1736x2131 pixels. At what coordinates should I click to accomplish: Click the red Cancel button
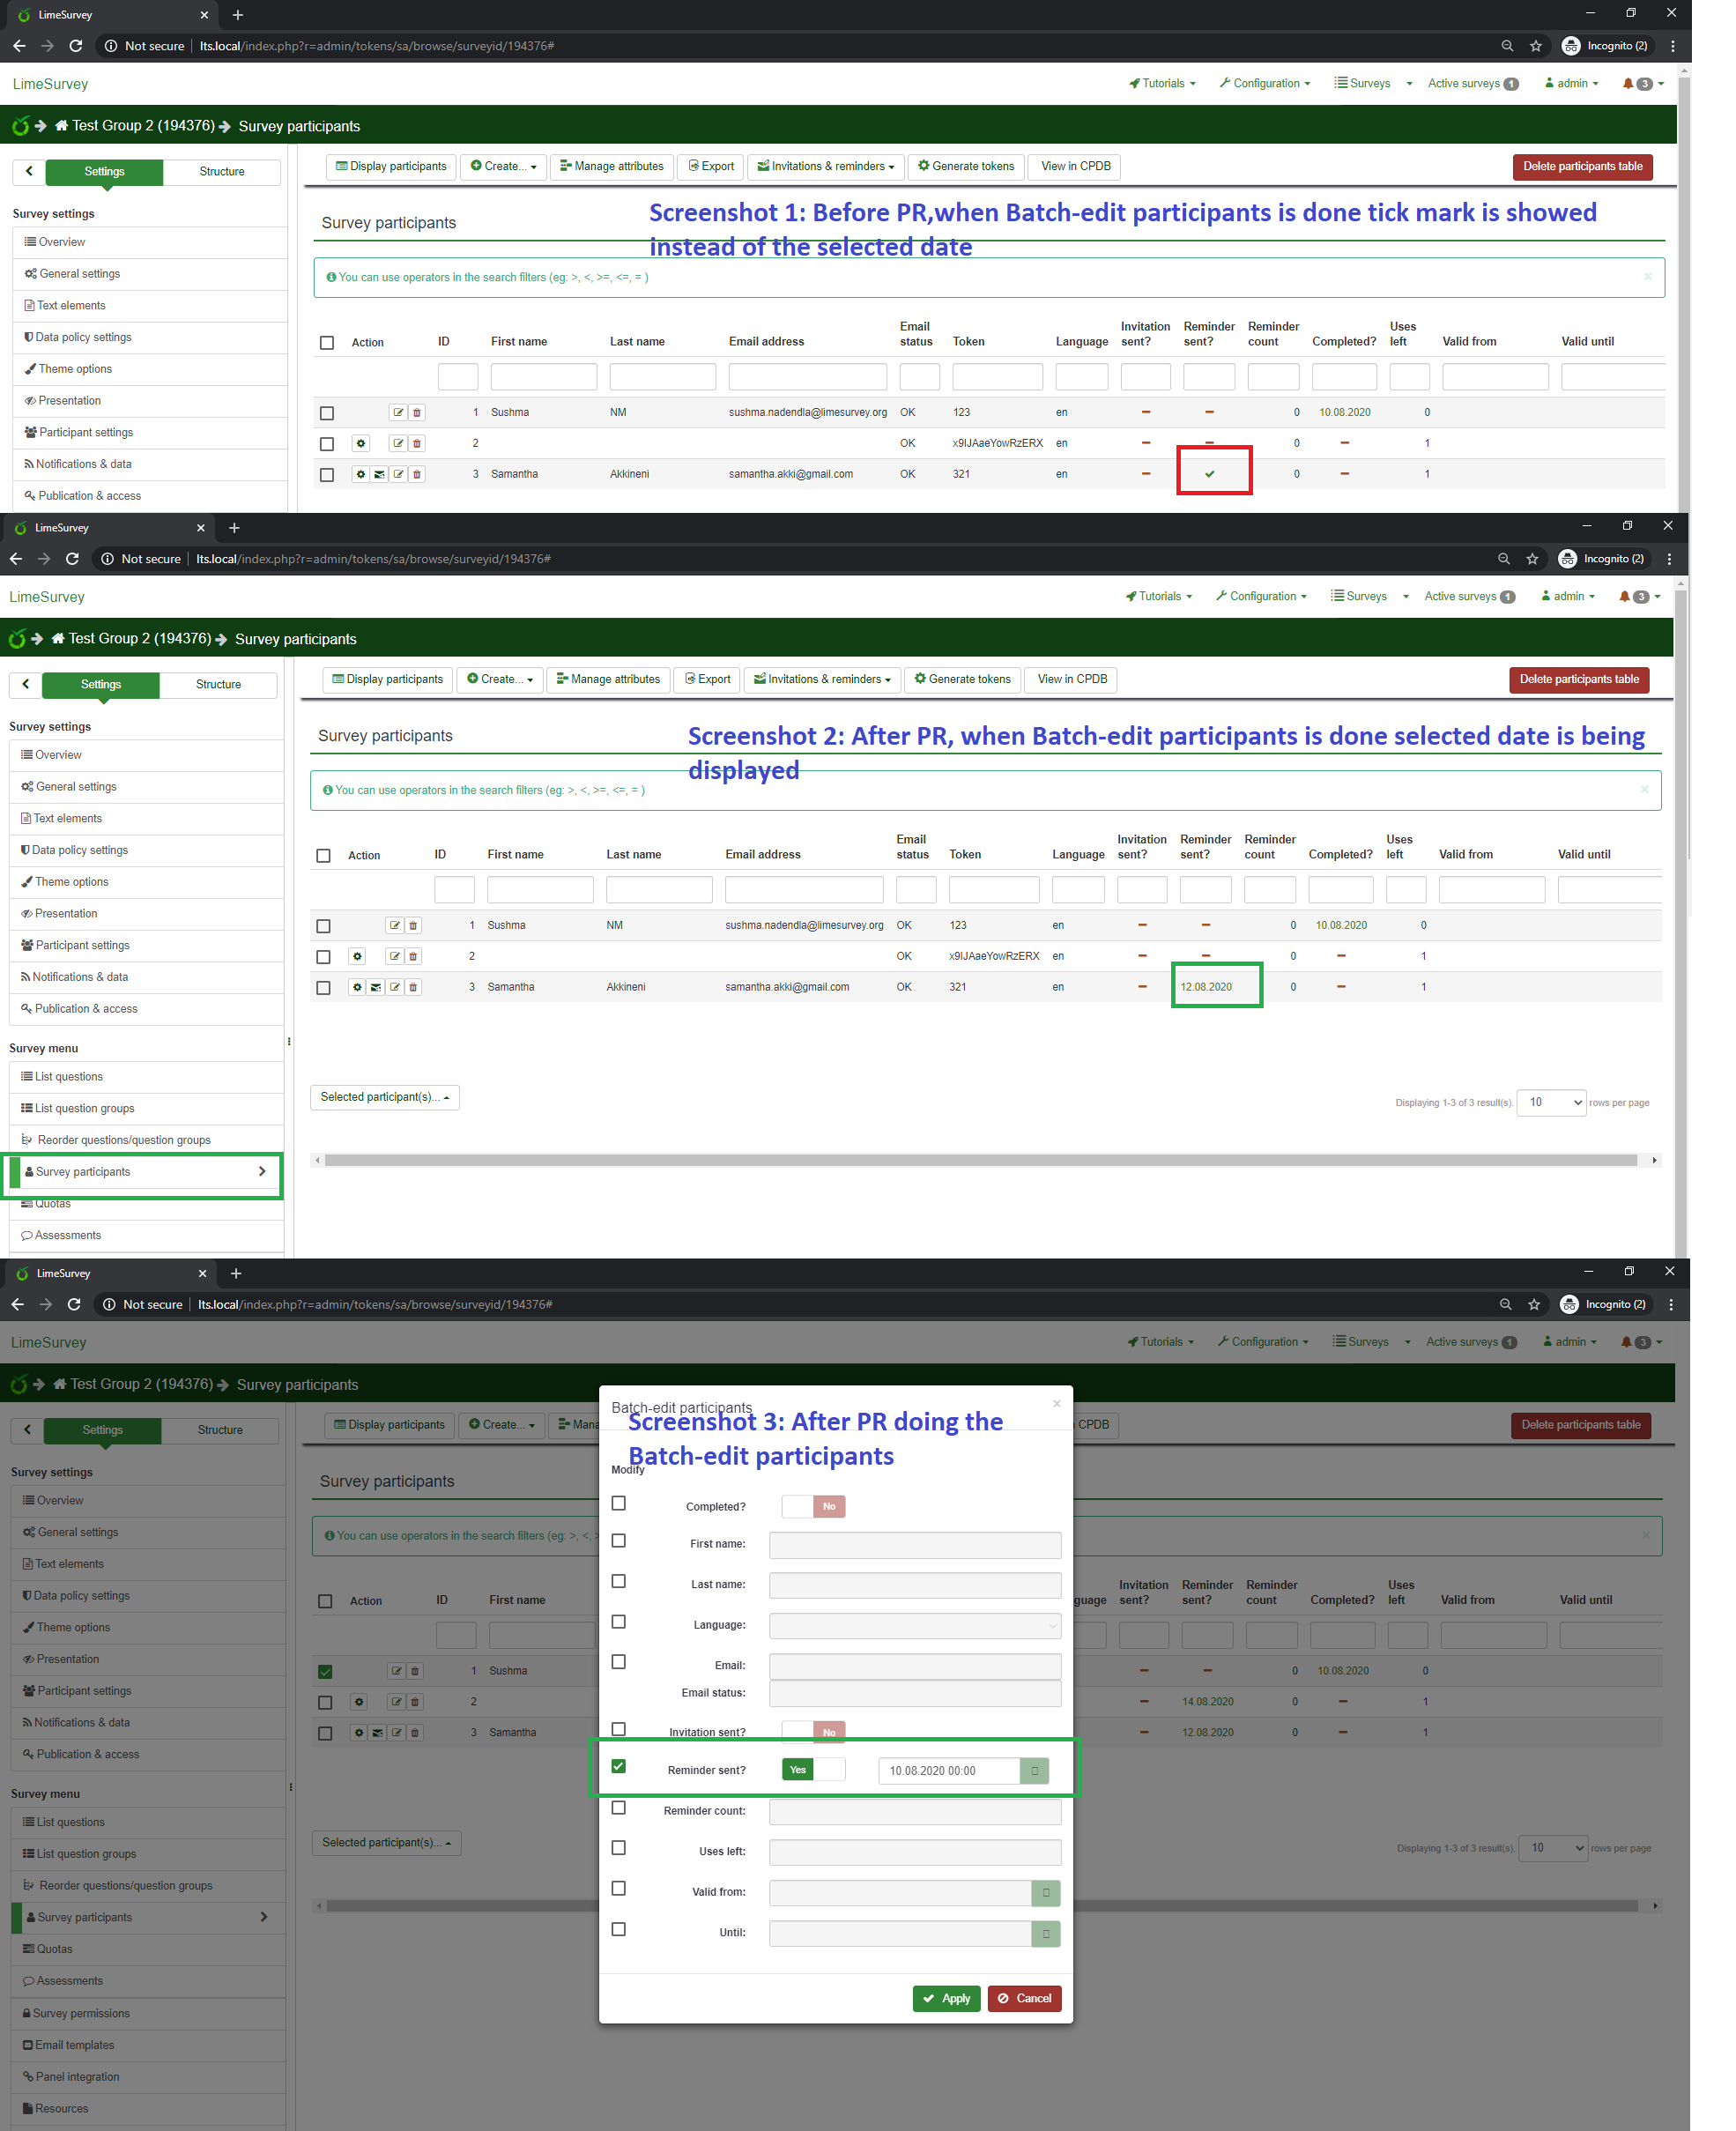pos(1024,1998)
